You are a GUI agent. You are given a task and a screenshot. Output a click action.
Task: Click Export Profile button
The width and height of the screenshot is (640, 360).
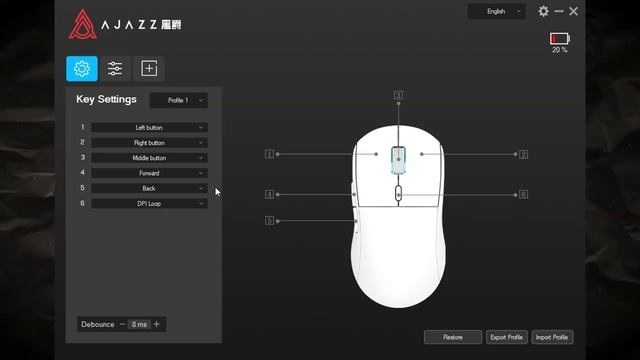[507, 338]
